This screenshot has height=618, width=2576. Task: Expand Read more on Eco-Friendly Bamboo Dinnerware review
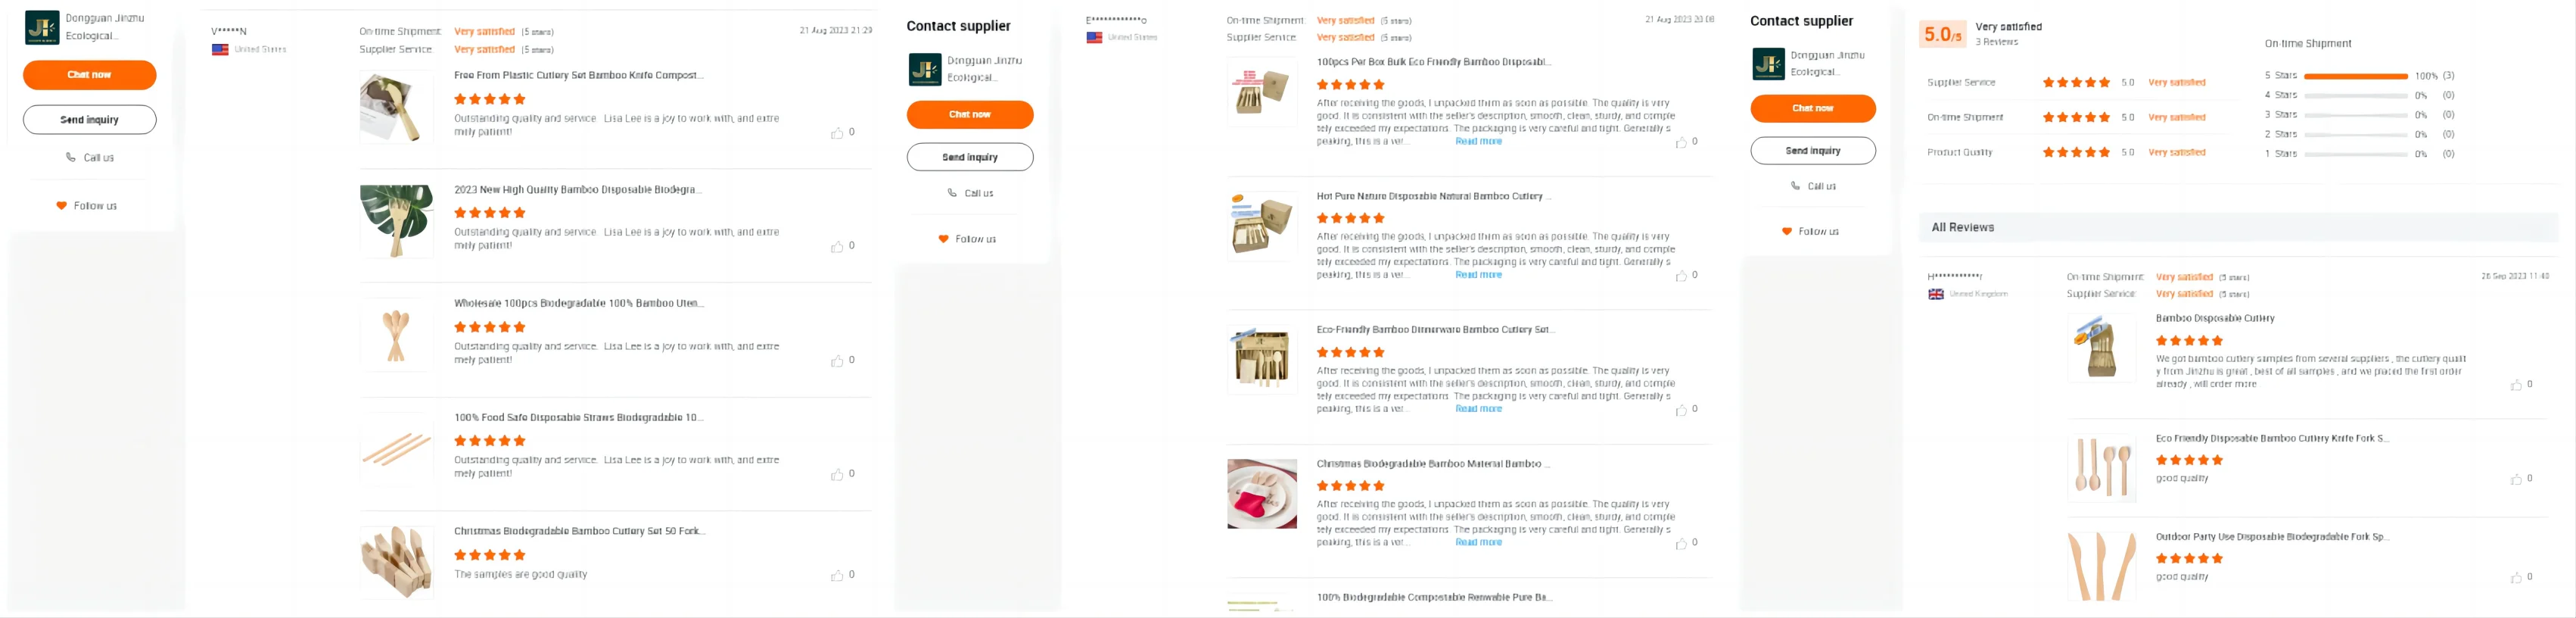[x=1478, y=409]
